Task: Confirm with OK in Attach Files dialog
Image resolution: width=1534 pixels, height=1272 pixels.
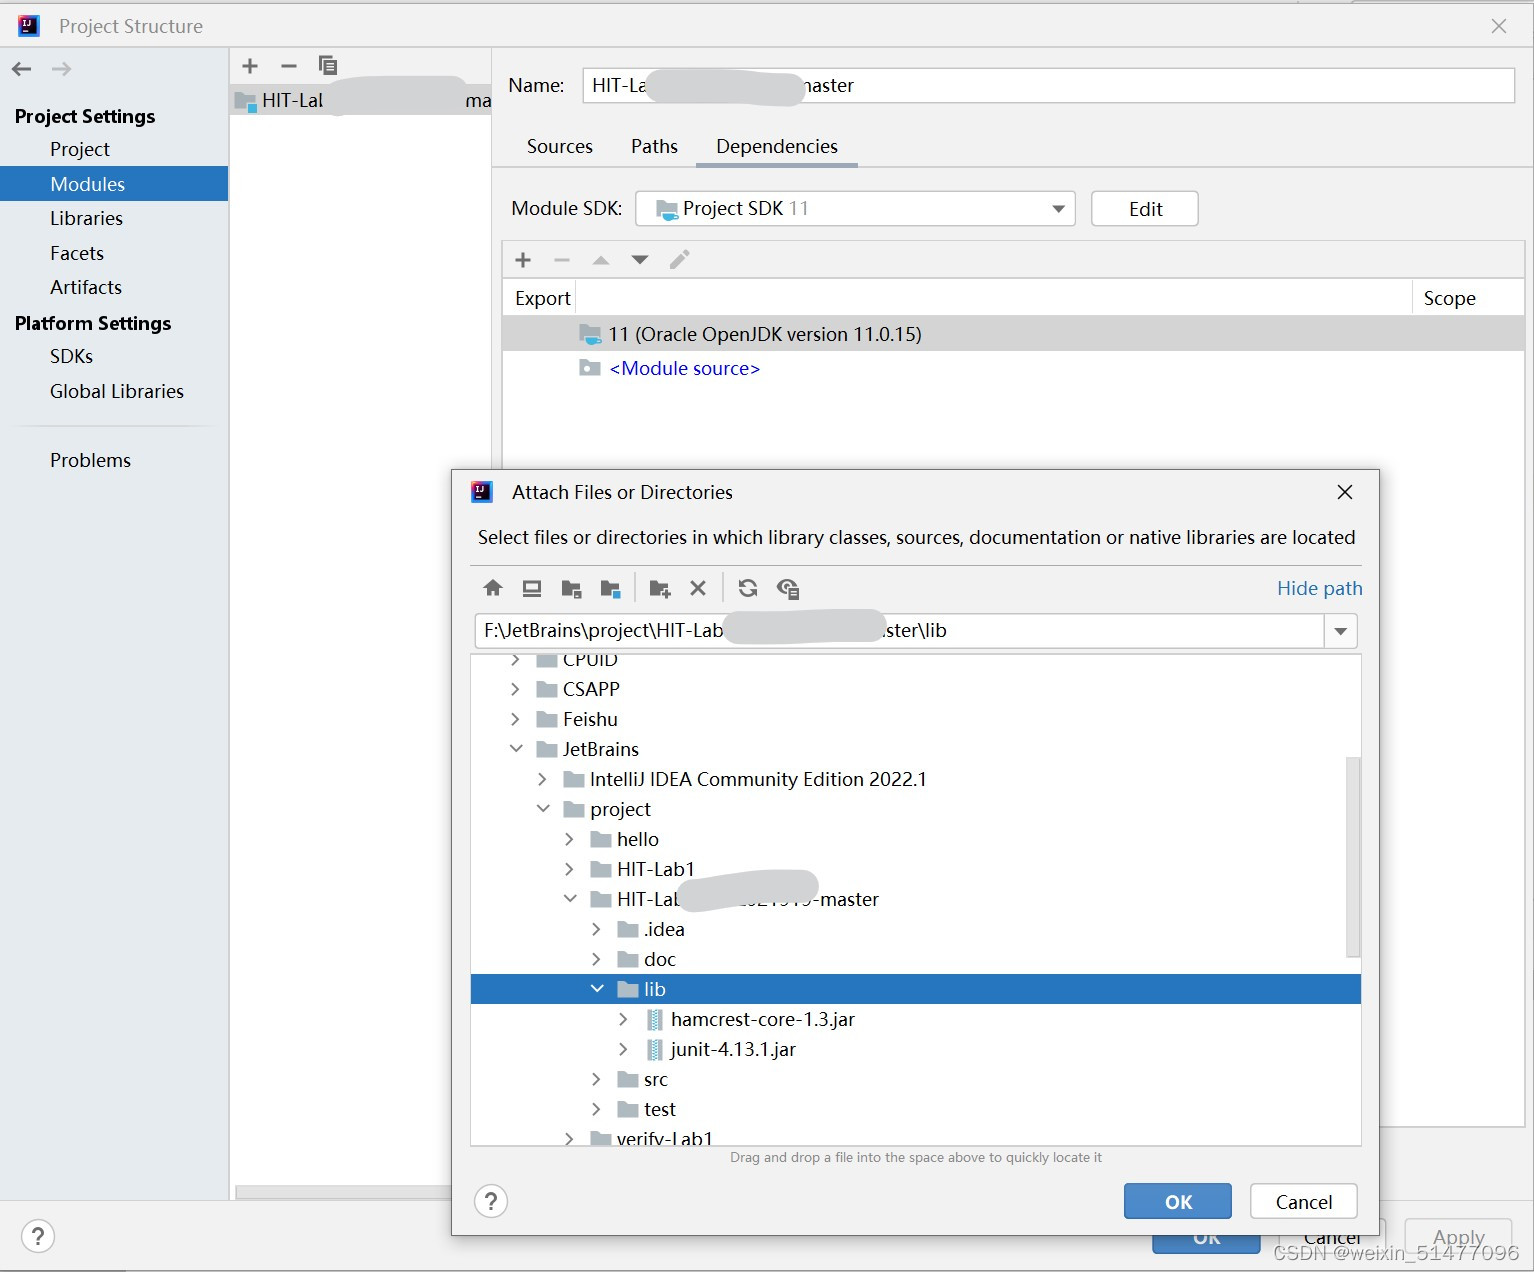Action: point(1178,1201)
